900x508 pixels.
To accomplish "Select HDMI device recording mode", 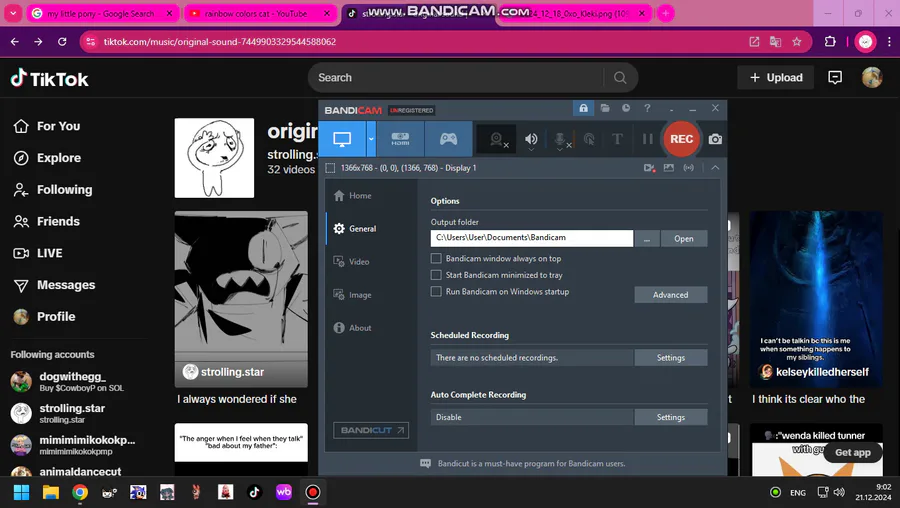I will click(400, 139).
